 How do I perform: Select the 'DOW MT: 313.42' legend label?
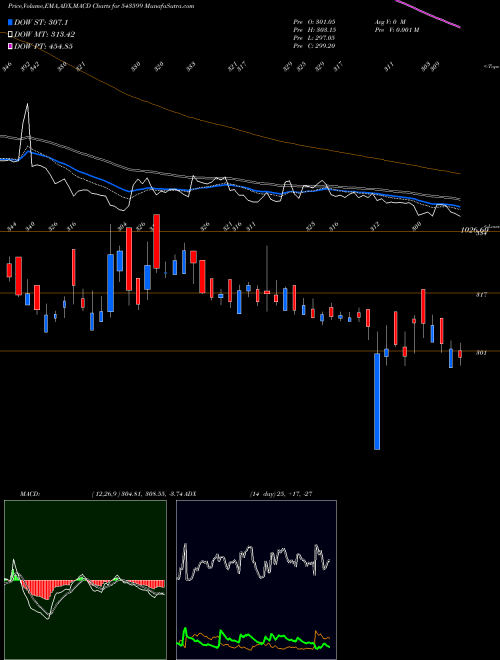(x=44, y=34)
